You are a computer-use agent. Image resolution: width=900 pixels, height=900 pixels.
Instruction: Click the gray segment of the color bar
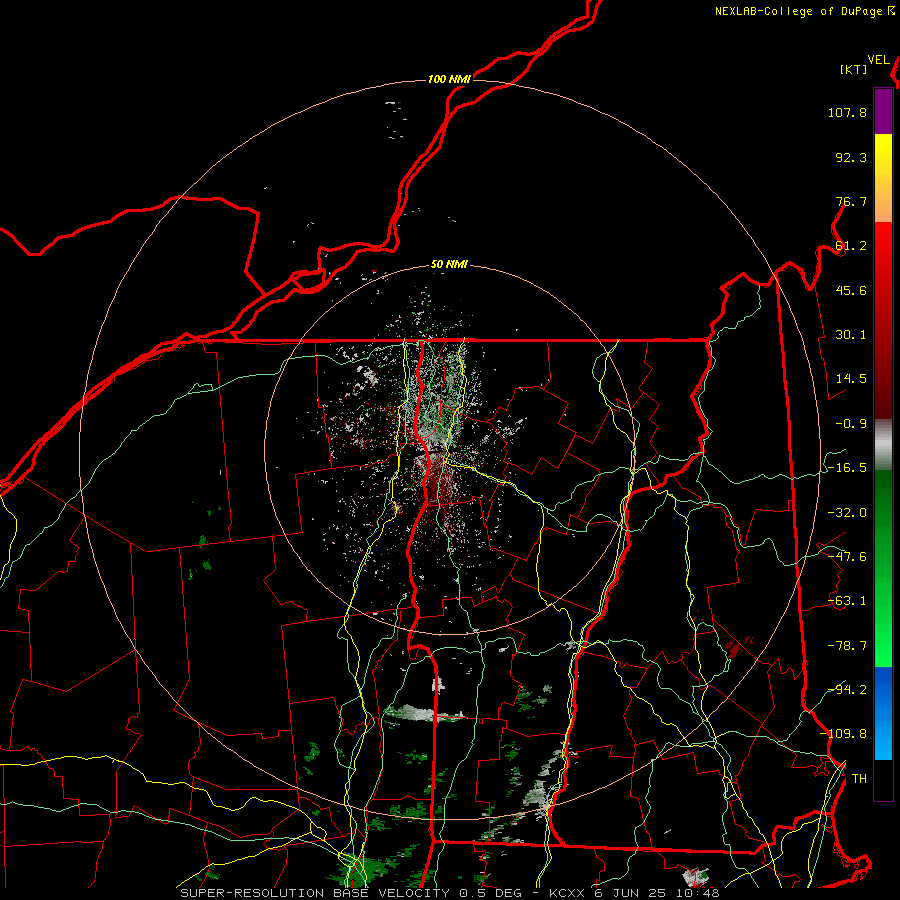coord(883,444)
